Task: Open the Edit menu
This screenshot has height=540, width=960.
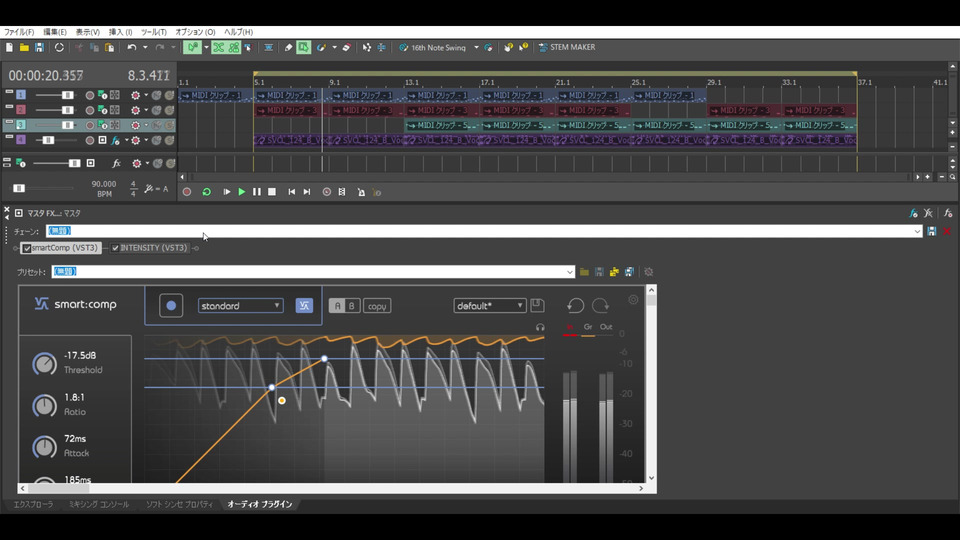Action: 54,32
